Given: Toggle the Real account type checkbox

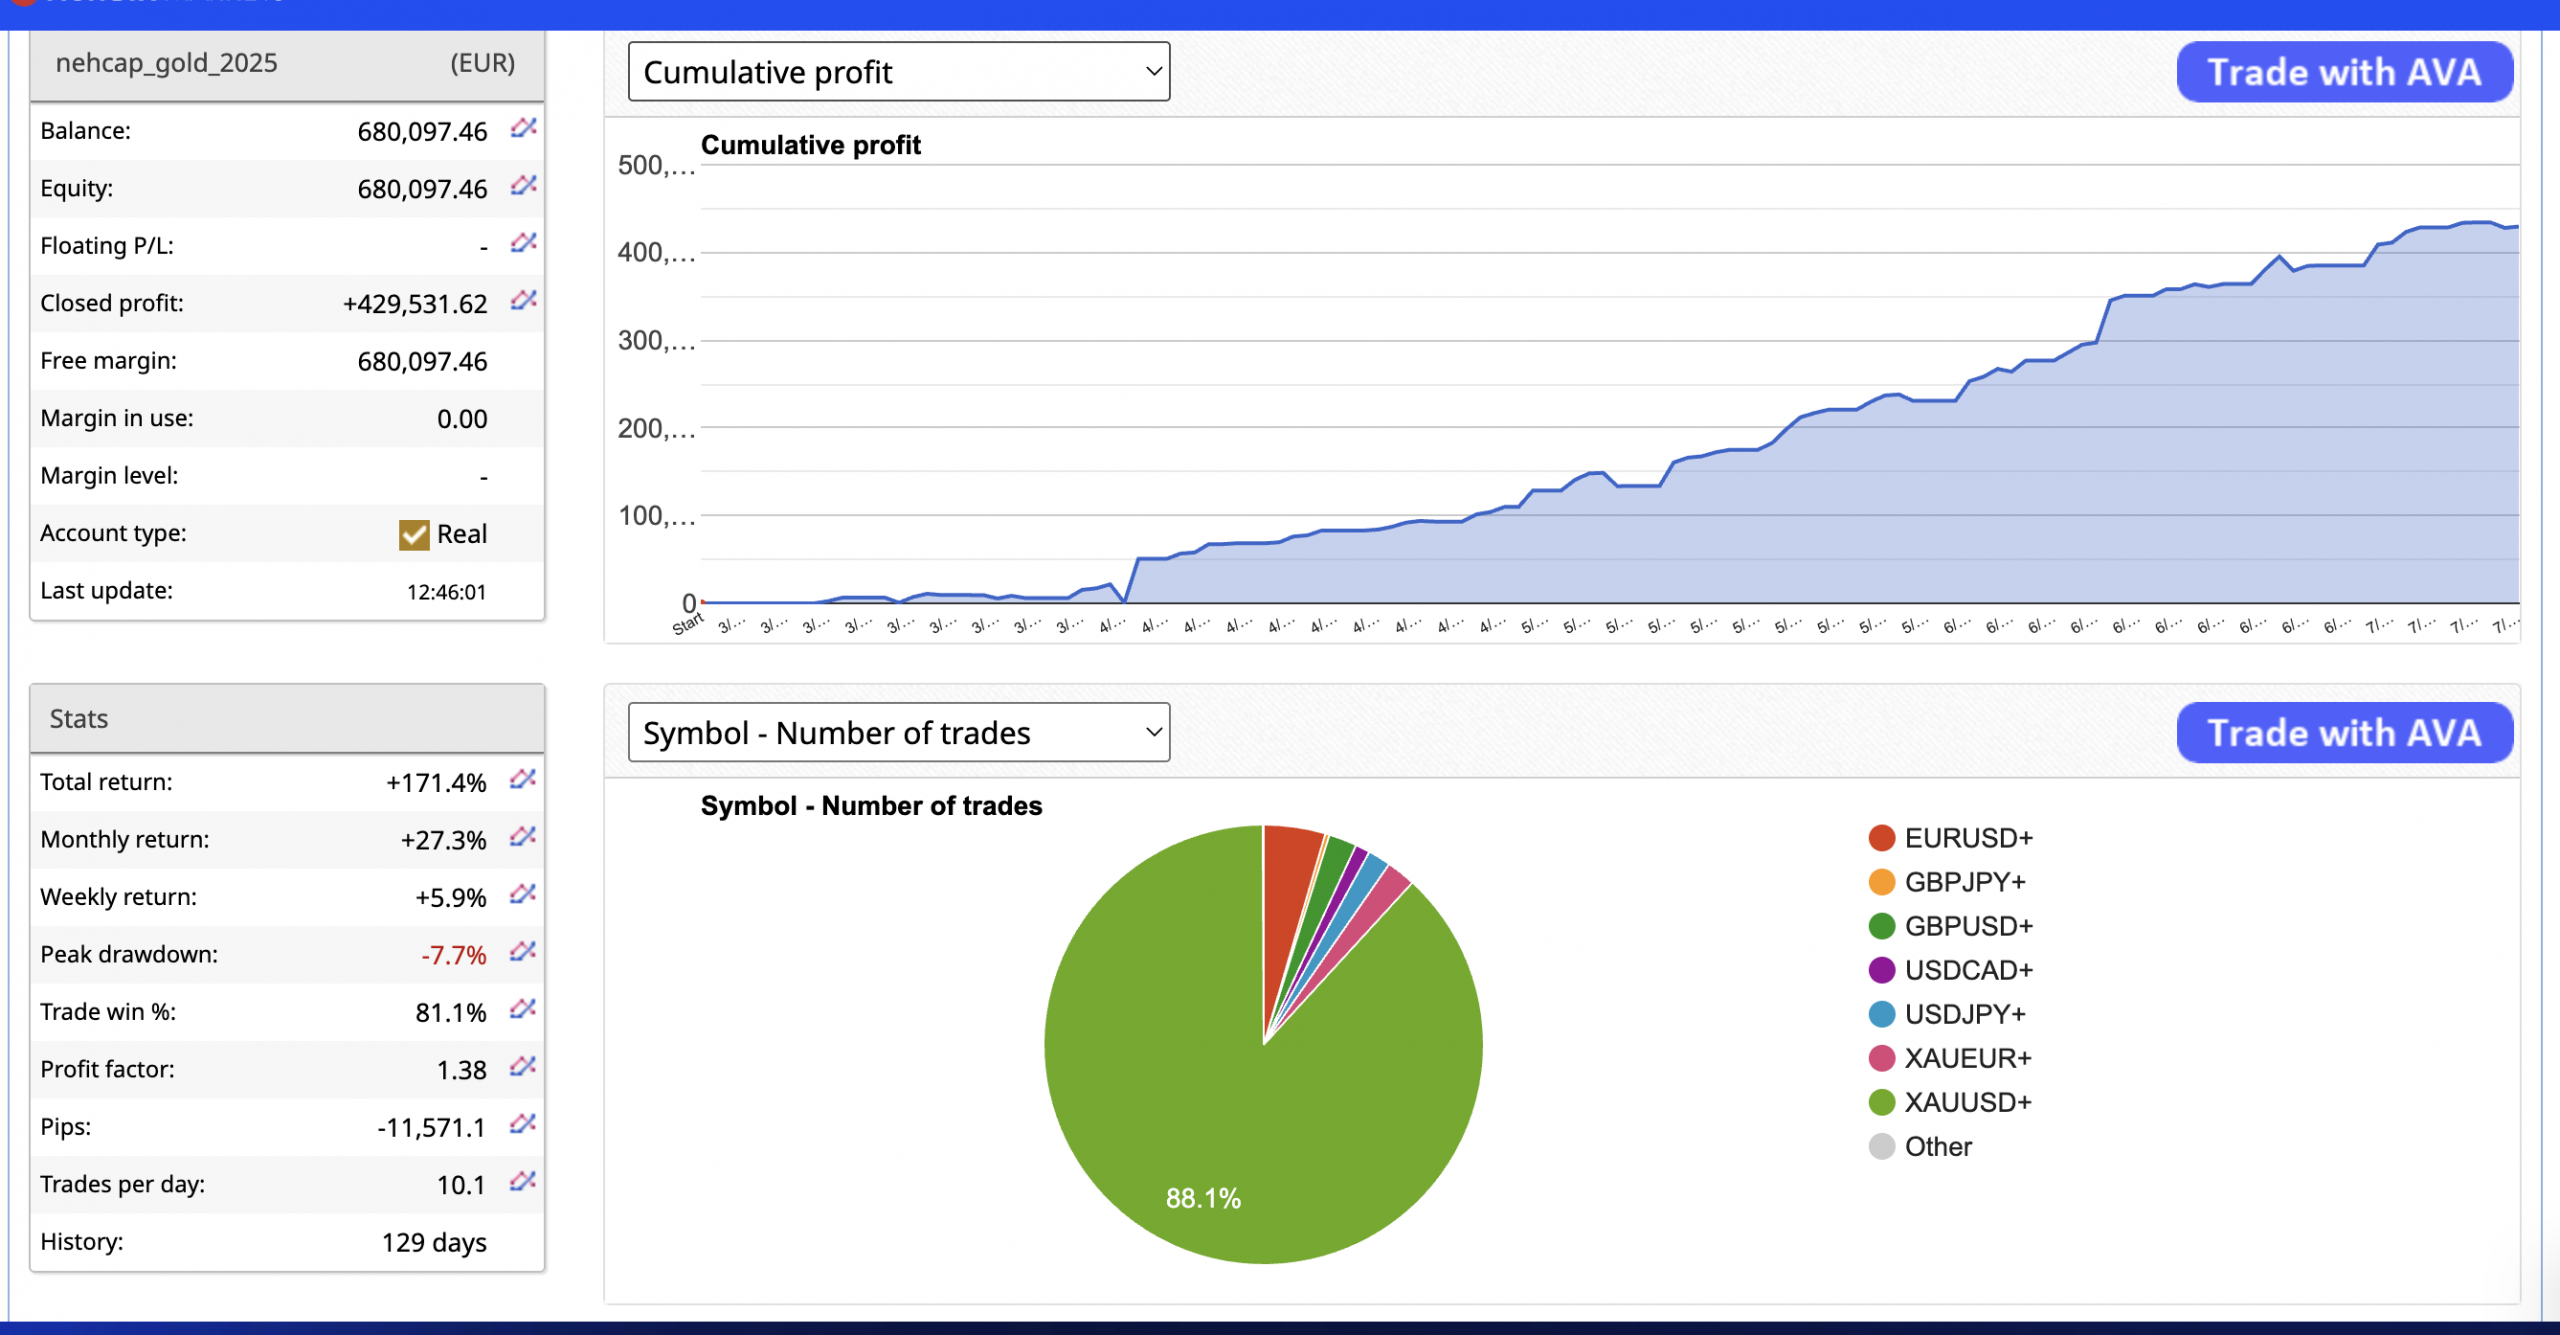Looking at the screenshot, I should (414, 535).
